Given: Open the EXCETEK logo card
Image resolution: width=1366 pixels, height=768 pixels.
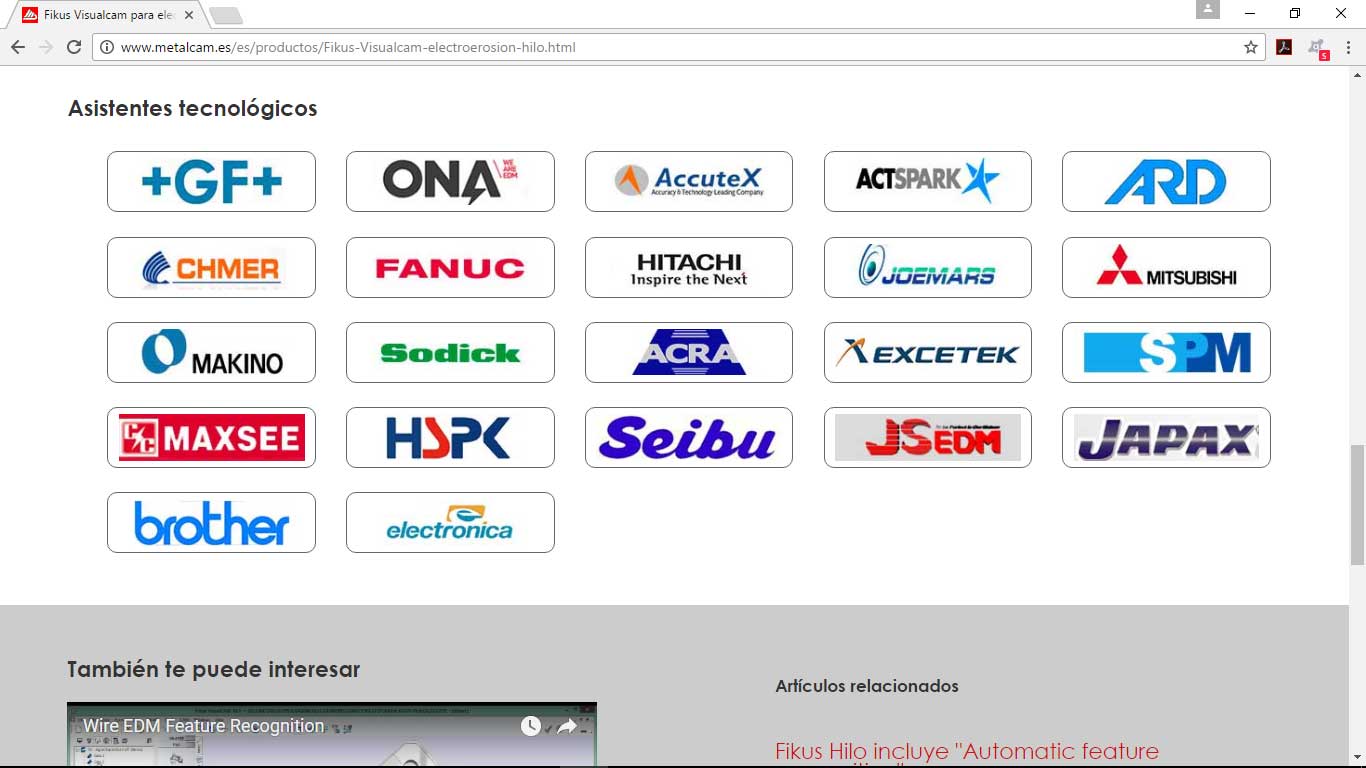Looking at the screenshot, I should point(928,352).
